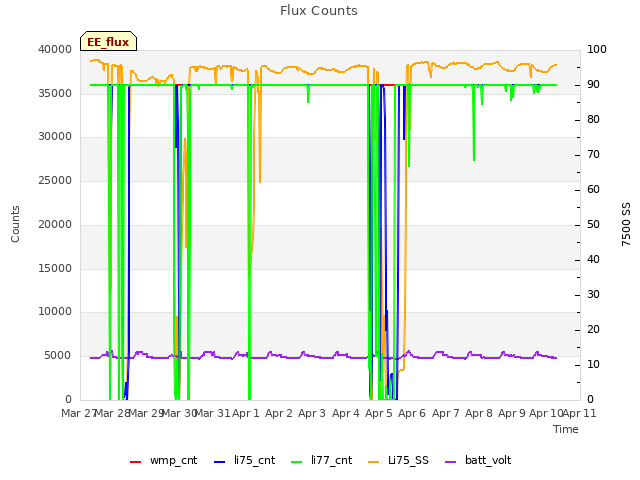Viewport: 640px width, 480px height.
Task: Click the 5000 left axis tick
Action: pyautogui.click(x=58, y=356)
